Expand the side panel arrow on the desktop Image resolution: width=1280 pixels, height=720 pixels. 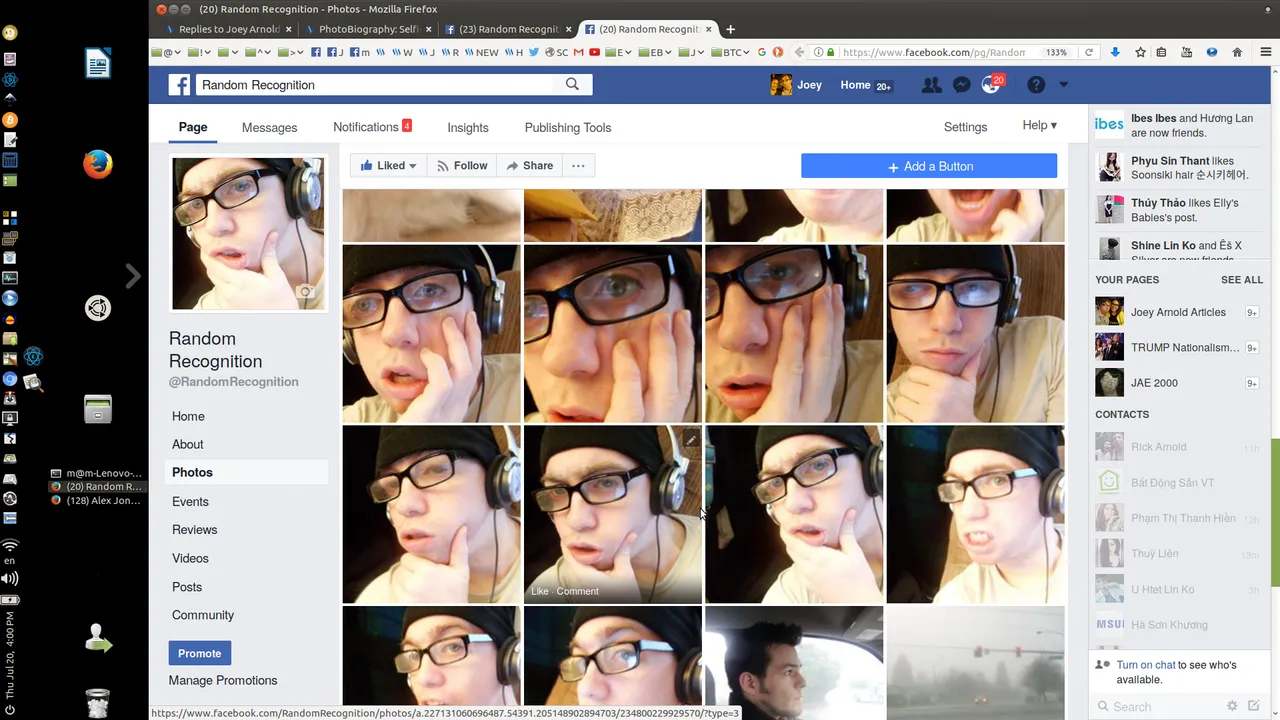pyautogui.click(x=133, y=276)
